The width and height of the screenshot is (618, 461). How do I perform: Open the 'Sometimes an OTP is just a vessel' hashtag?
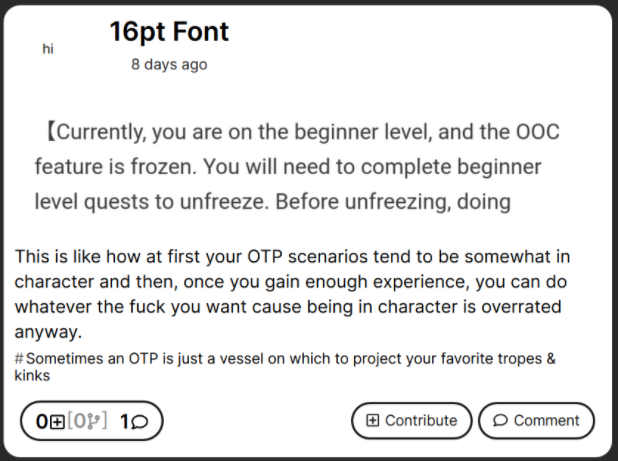(x=285, y=367)
